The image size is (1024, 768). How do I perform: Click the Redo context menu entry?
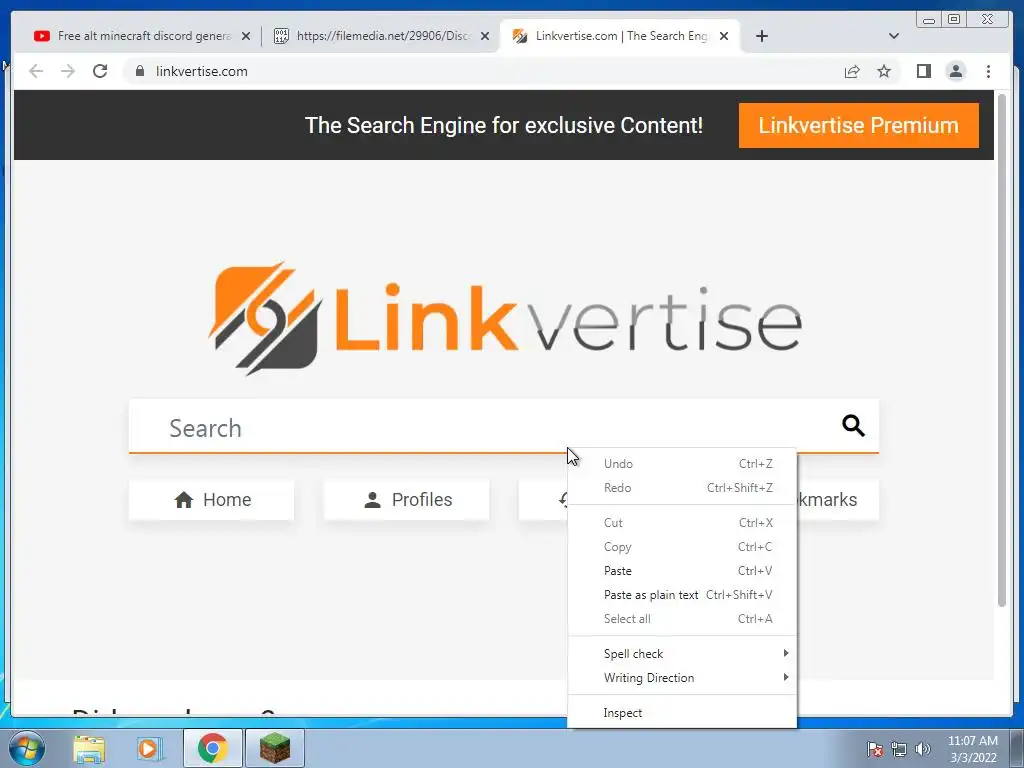(x=682, y=488)
